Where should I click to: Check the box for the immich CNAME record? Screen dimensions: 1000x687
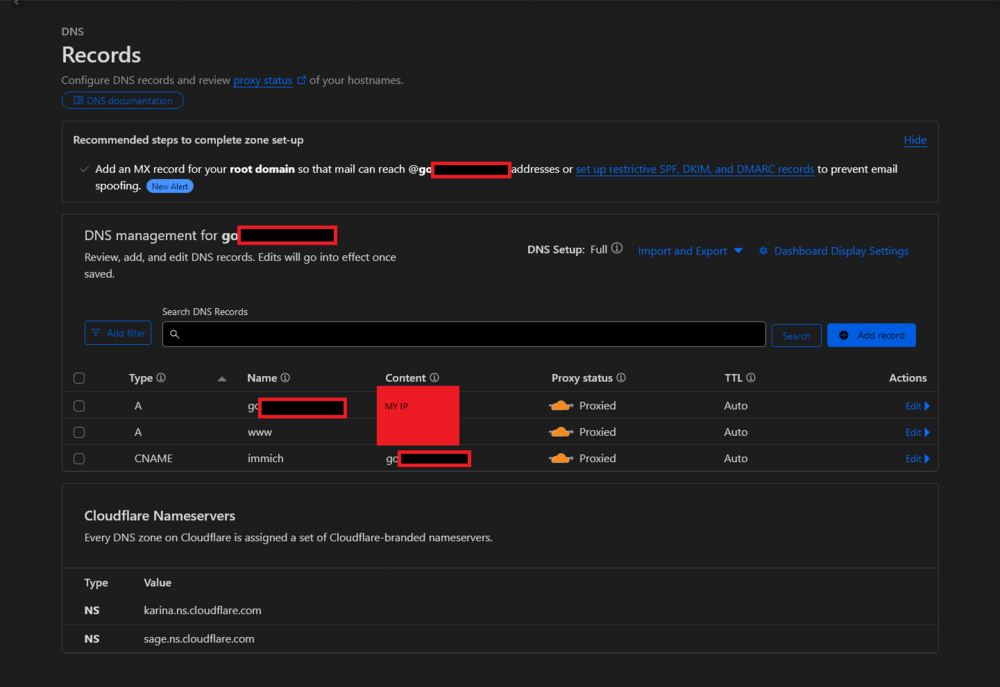79,459
